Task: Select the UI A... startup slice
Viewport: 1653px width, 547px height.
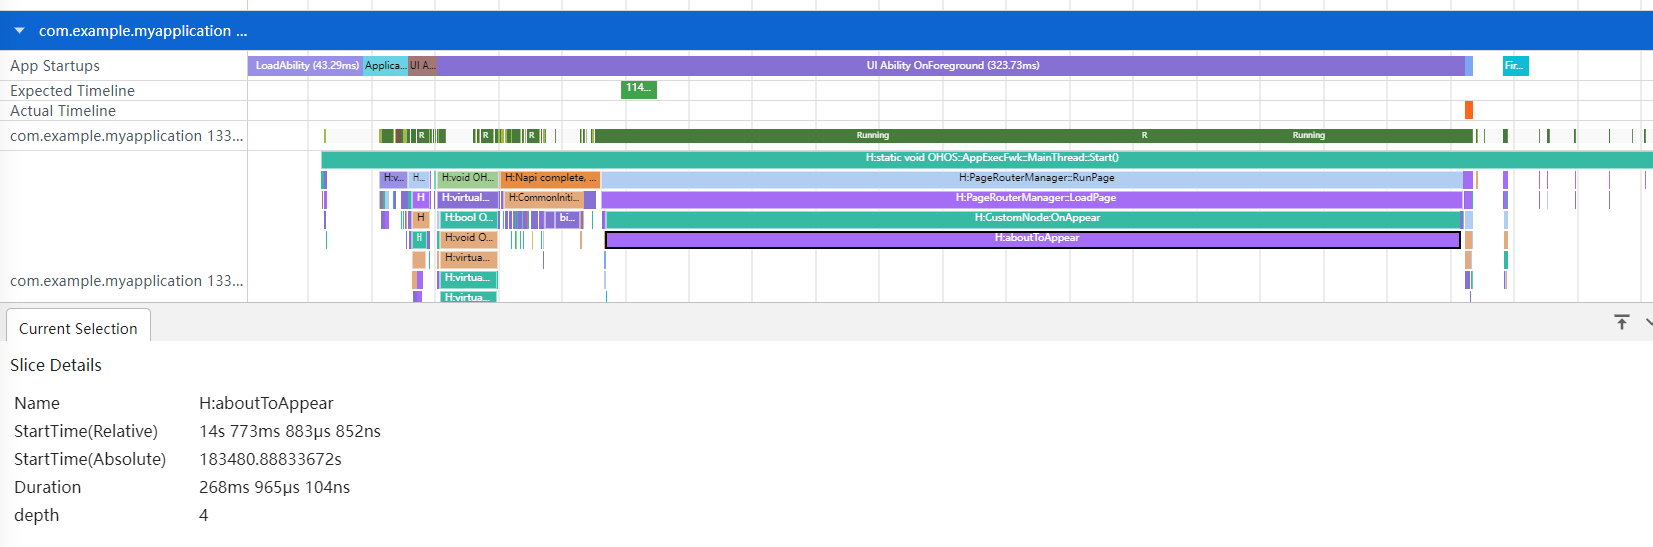Action: 422,66
